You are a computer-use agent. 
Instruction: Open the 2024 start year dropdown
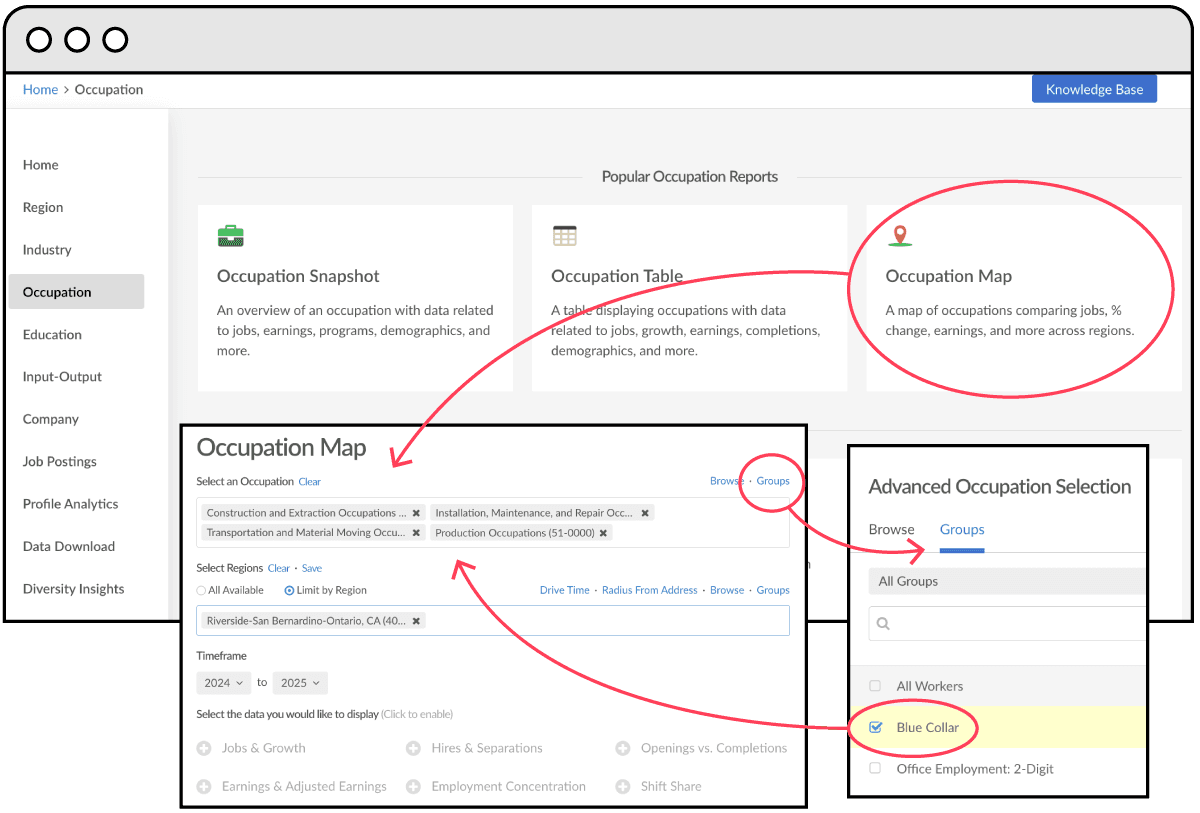coord(223,683)
